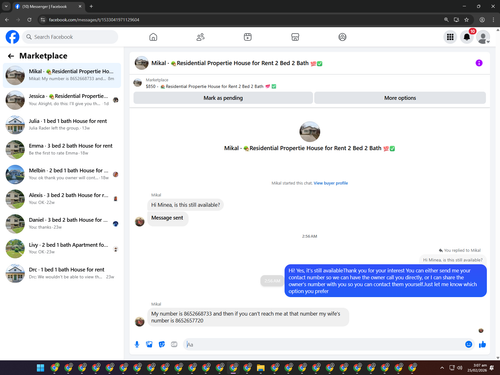Bookmark this page with the star icon
500x375 pixels.
coord(467,20)
